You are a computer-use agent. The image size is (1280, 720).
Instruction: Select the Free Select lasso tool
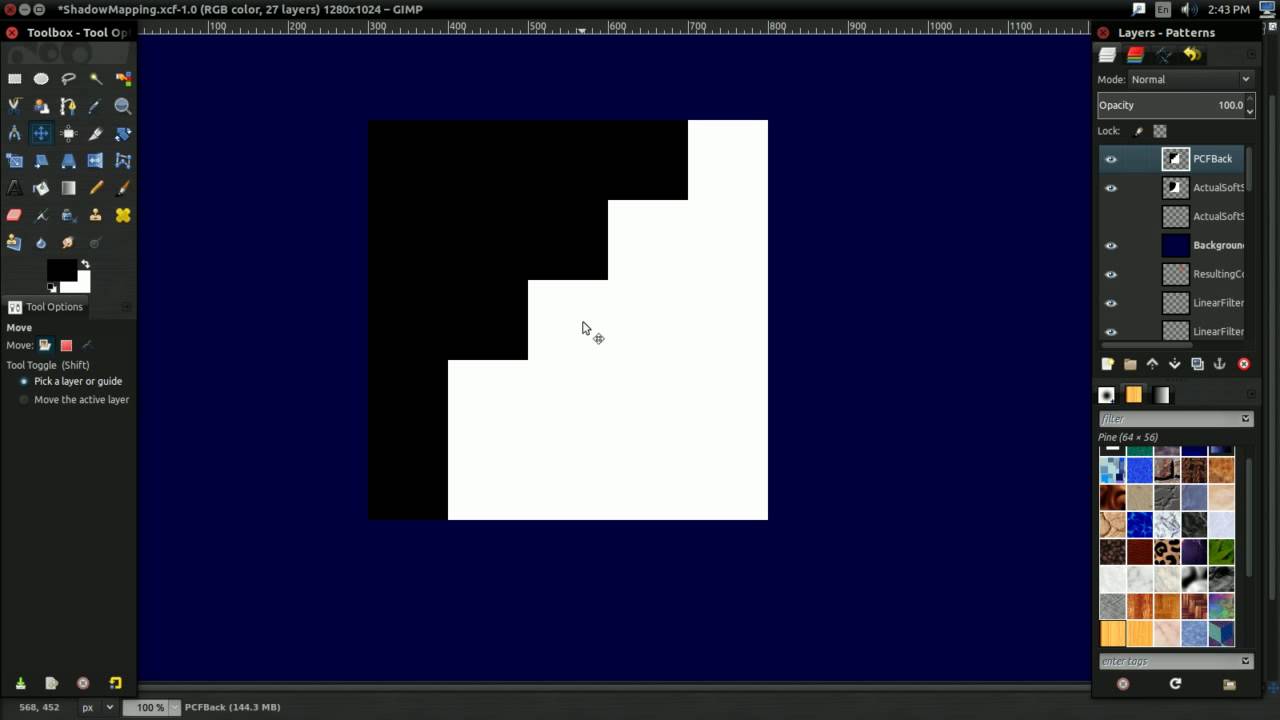pos(68,78)
